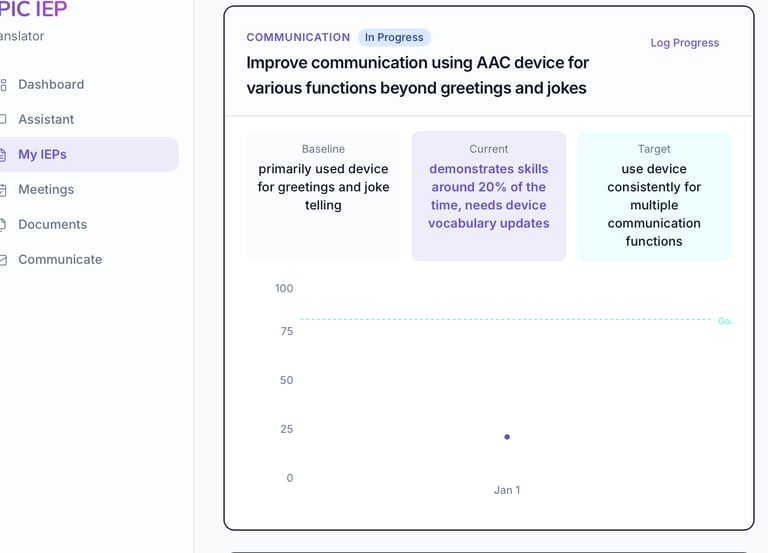This screenshot has height=553, width=768.
Task: Open the Documents section
Action: (x=52, y=225)
